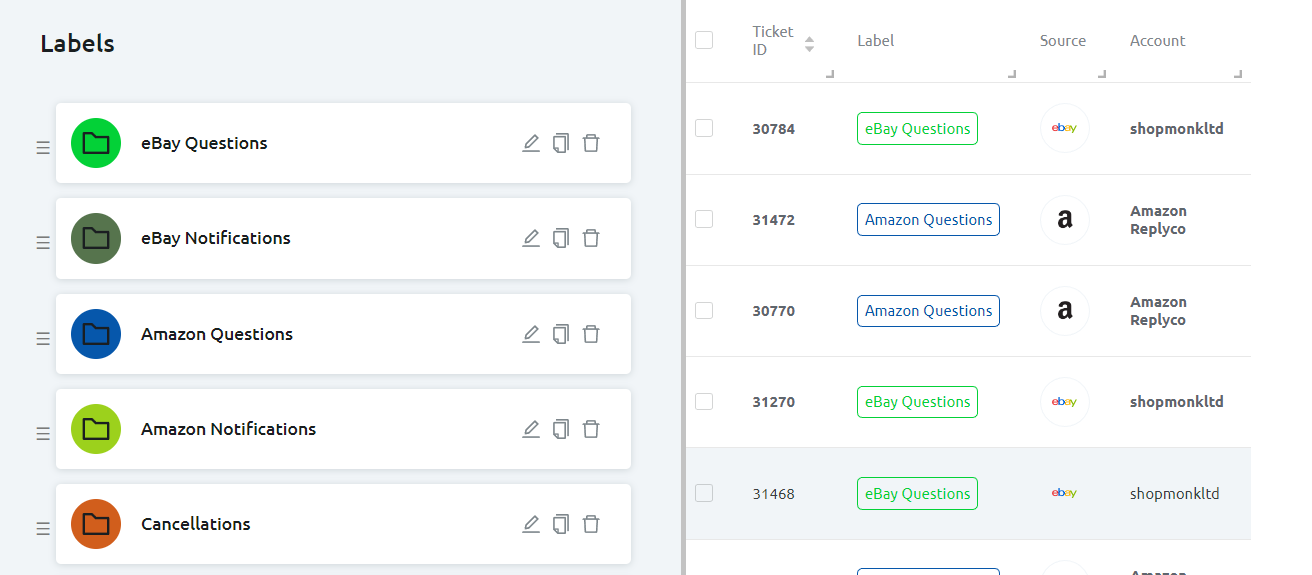Click the Source column header
Viewport: 1312px width, 575px height.
(1062, 41)
